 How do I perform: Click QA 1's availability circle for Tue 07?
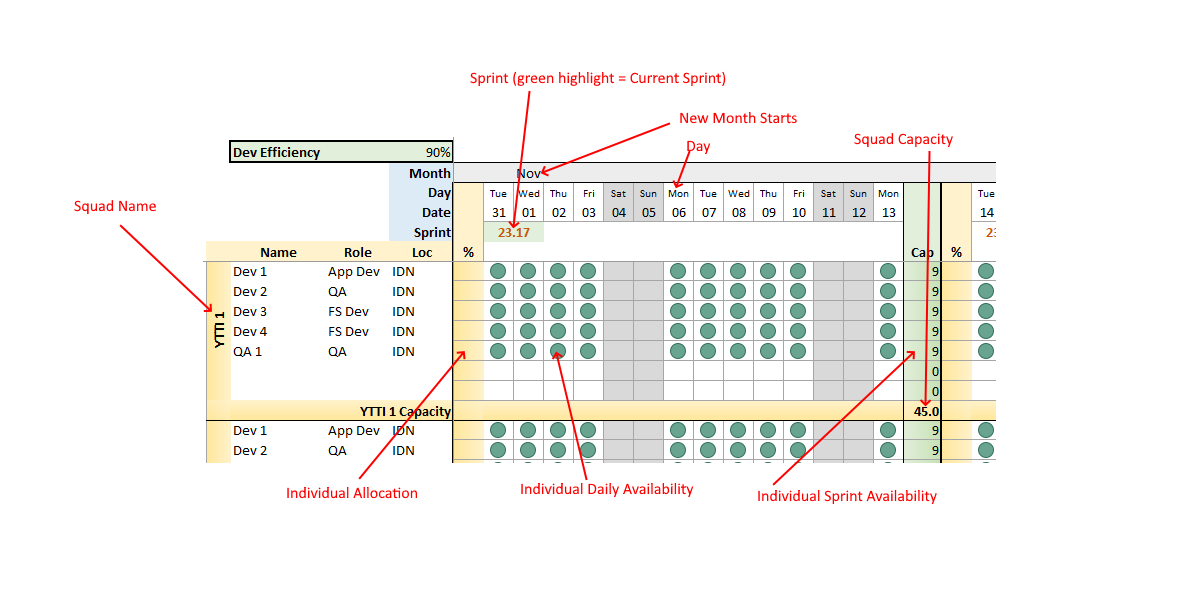tap(708, 351)
